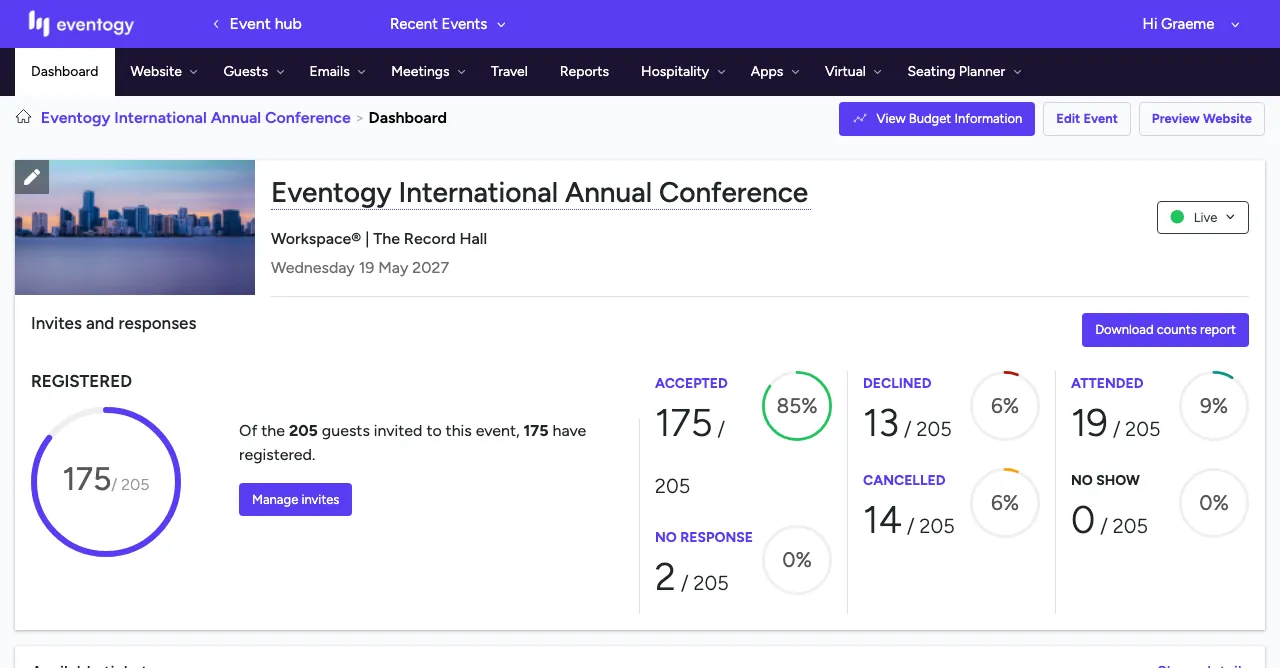The image size is (1280, 668).
Task: Click Download counts report button
Action: point(1165,330)
